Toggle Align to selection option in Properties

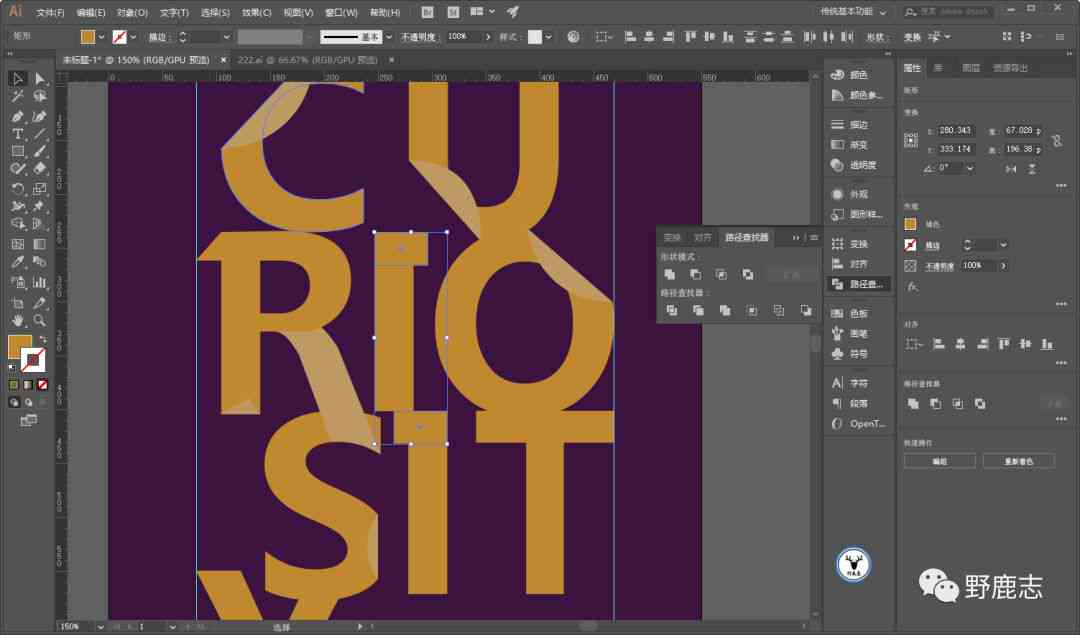pyautogui.click(x=913, y=344)
